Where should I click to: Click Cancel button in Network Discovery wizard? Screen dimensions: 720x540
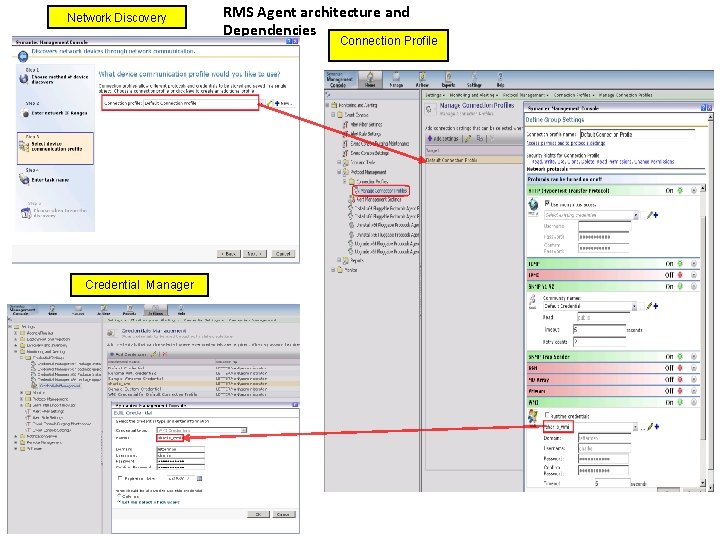pos(283,253)
